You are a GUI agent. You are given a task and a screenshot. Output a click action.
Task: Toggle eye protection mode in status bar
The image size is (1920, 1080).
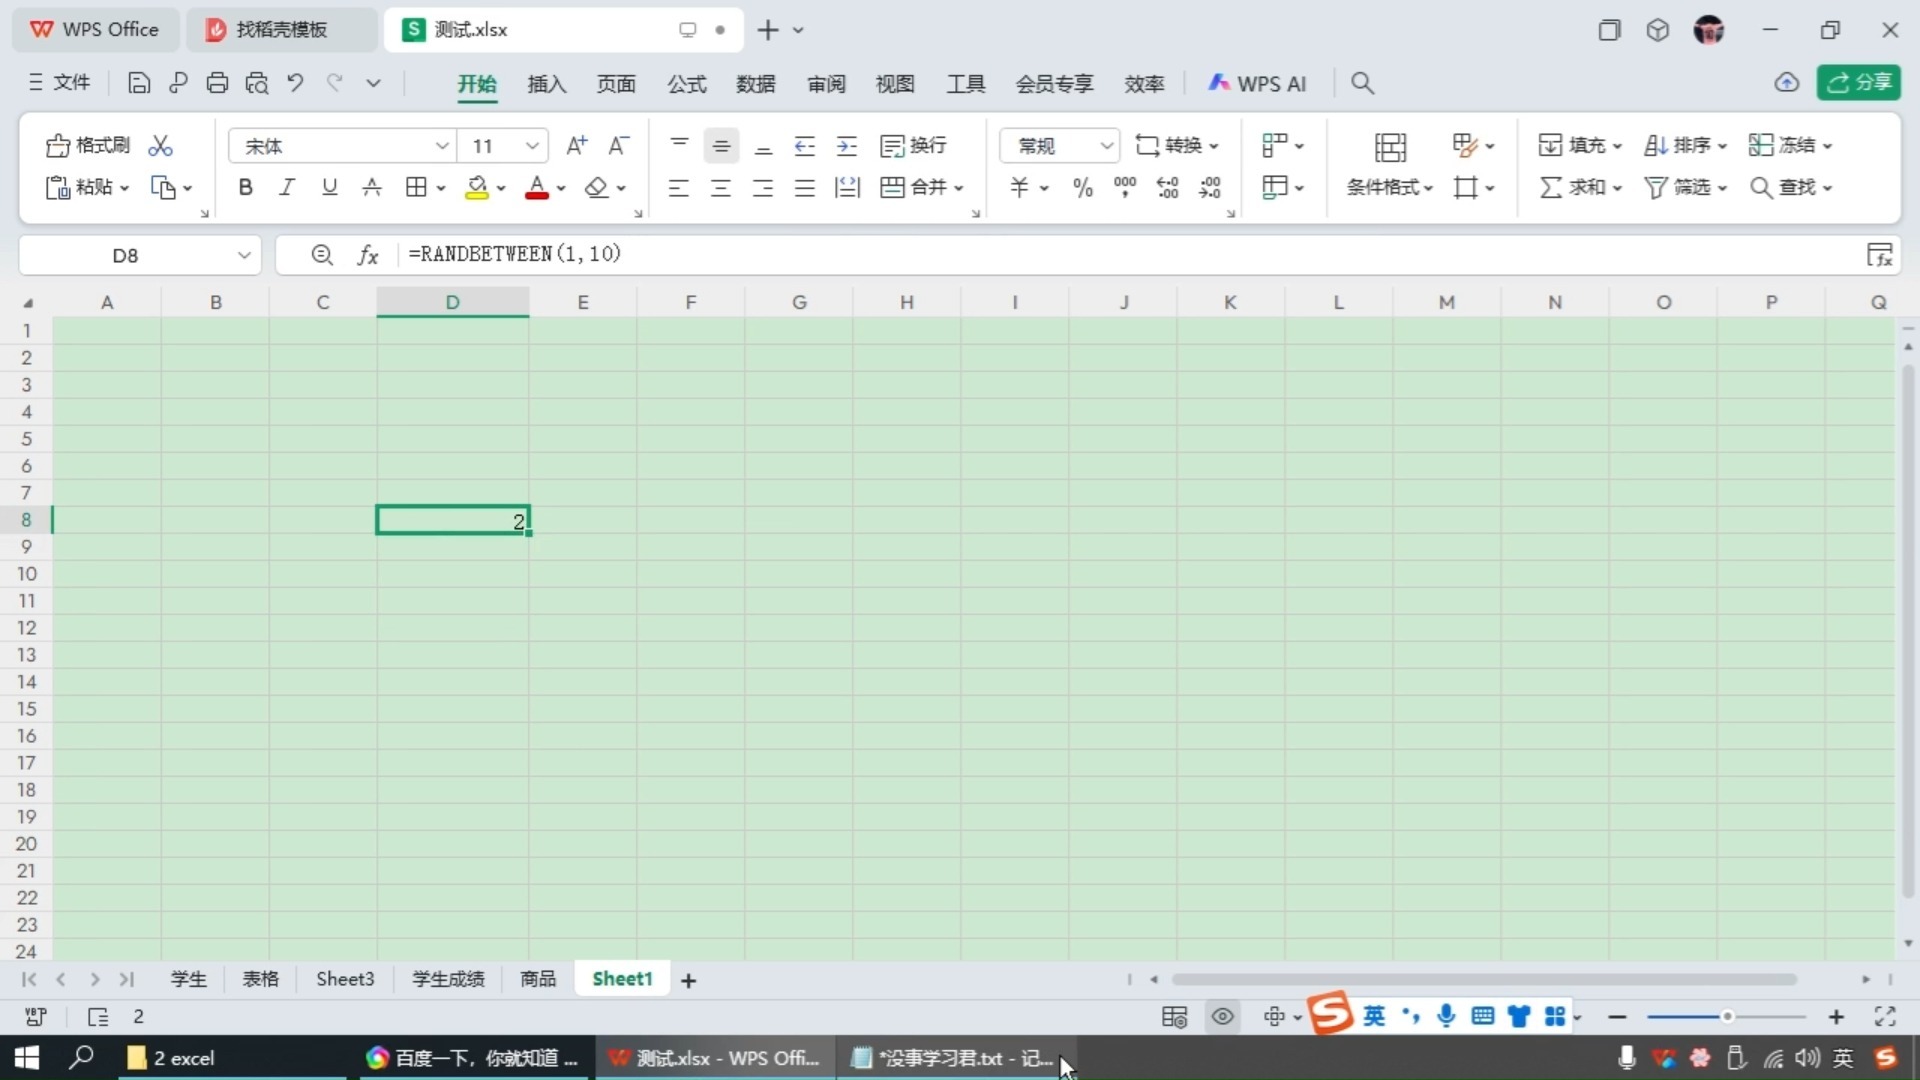[x=1222, y=1017]
